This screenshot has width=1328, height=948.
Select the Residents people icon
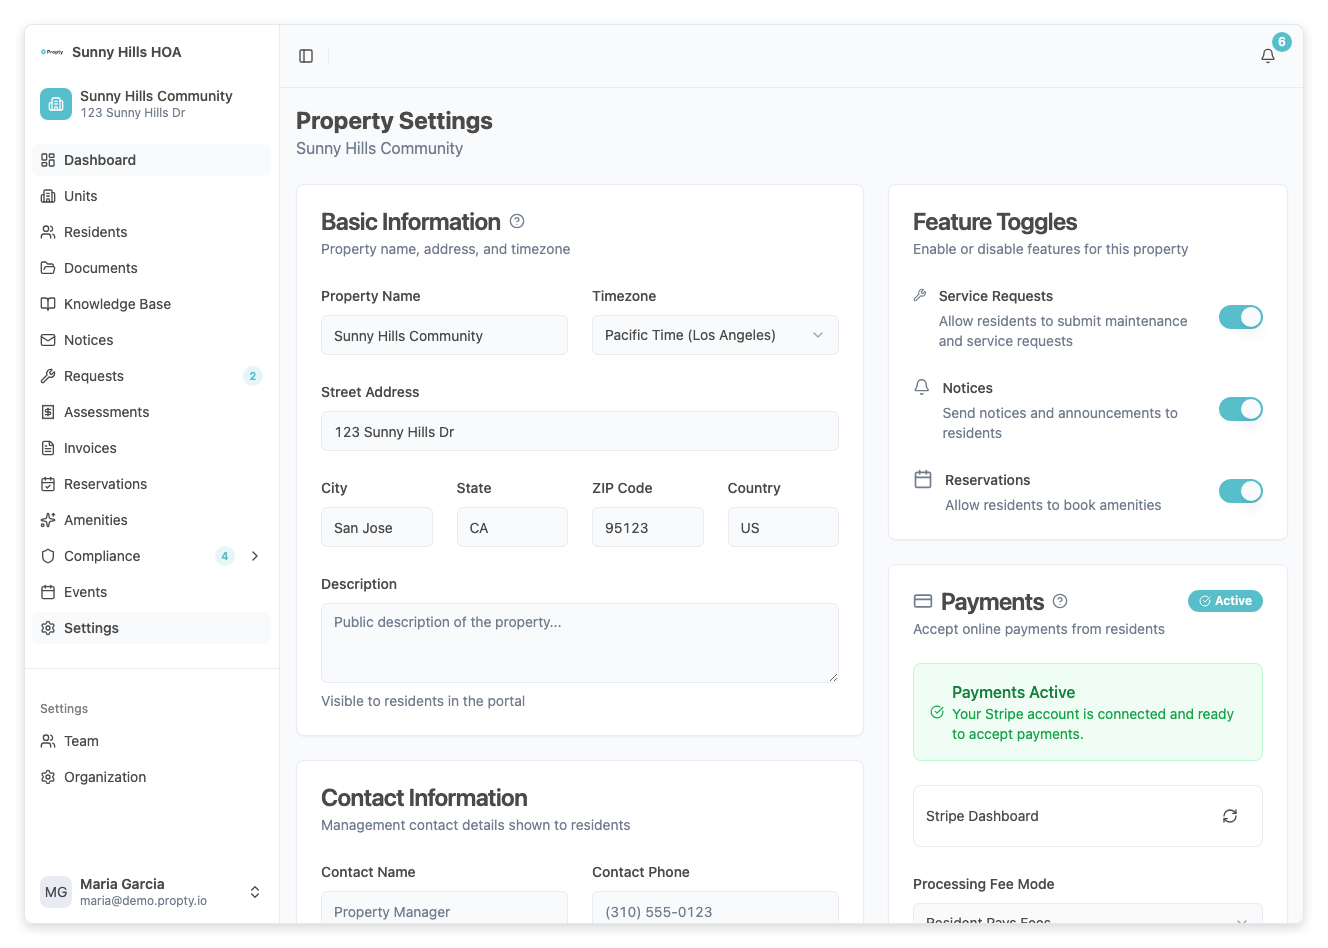click(x=50, y=232)
